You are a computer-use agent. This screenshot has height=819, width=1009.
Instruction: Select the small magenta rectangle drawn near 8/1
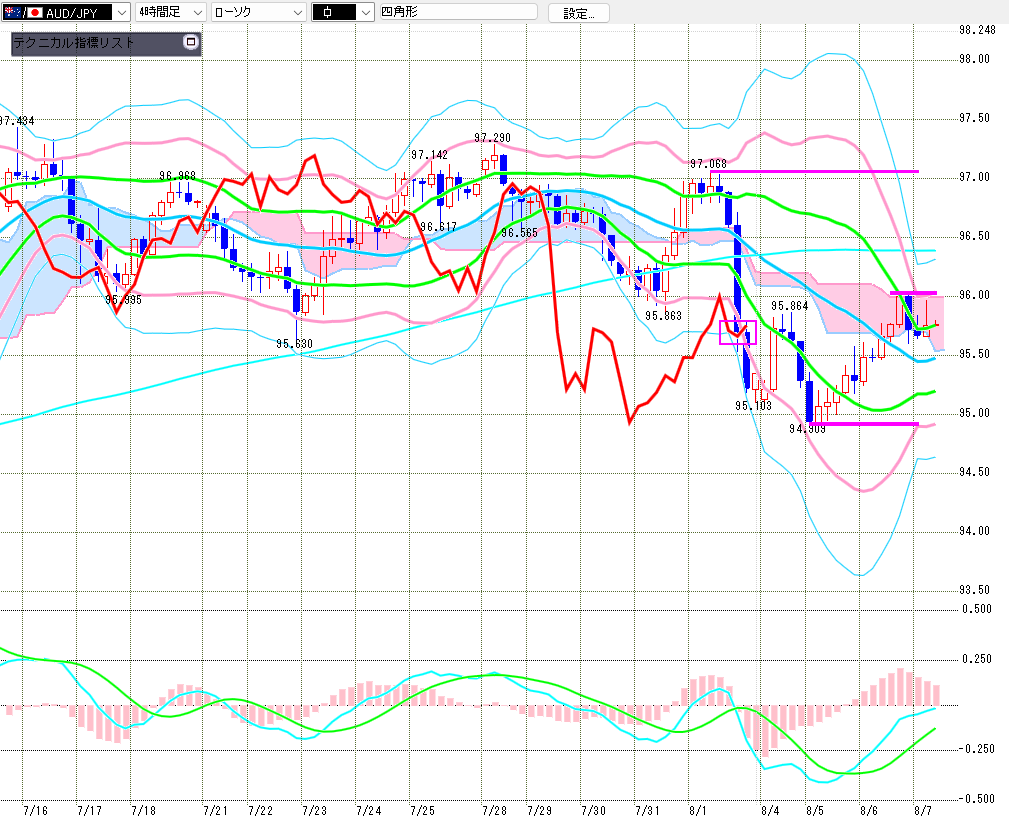737,332
